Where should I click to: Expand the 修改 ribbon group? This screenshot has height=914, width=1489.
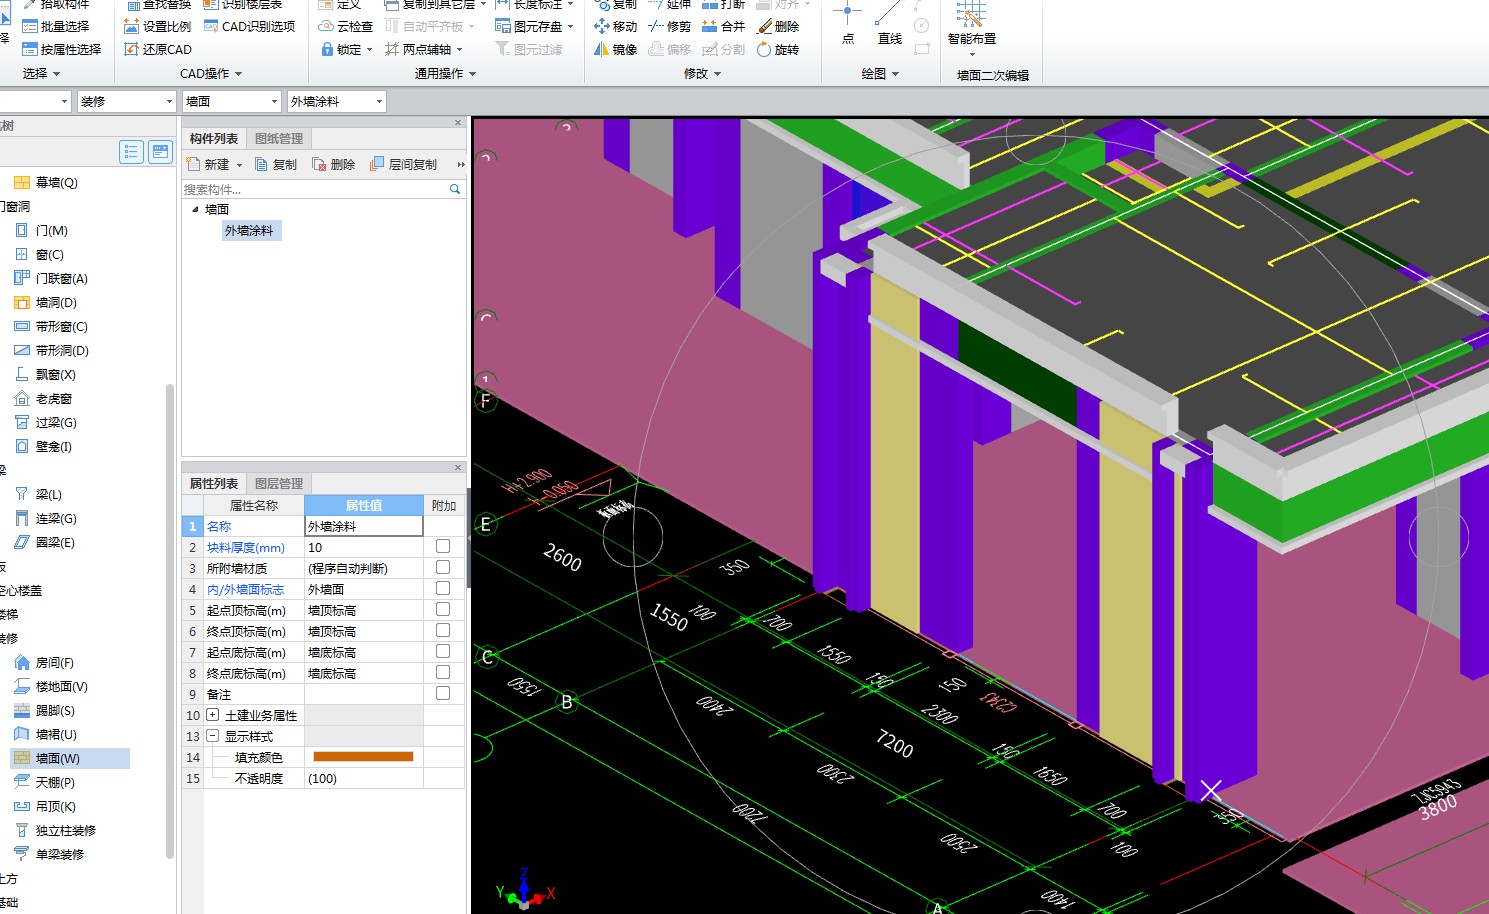(703, 74)
